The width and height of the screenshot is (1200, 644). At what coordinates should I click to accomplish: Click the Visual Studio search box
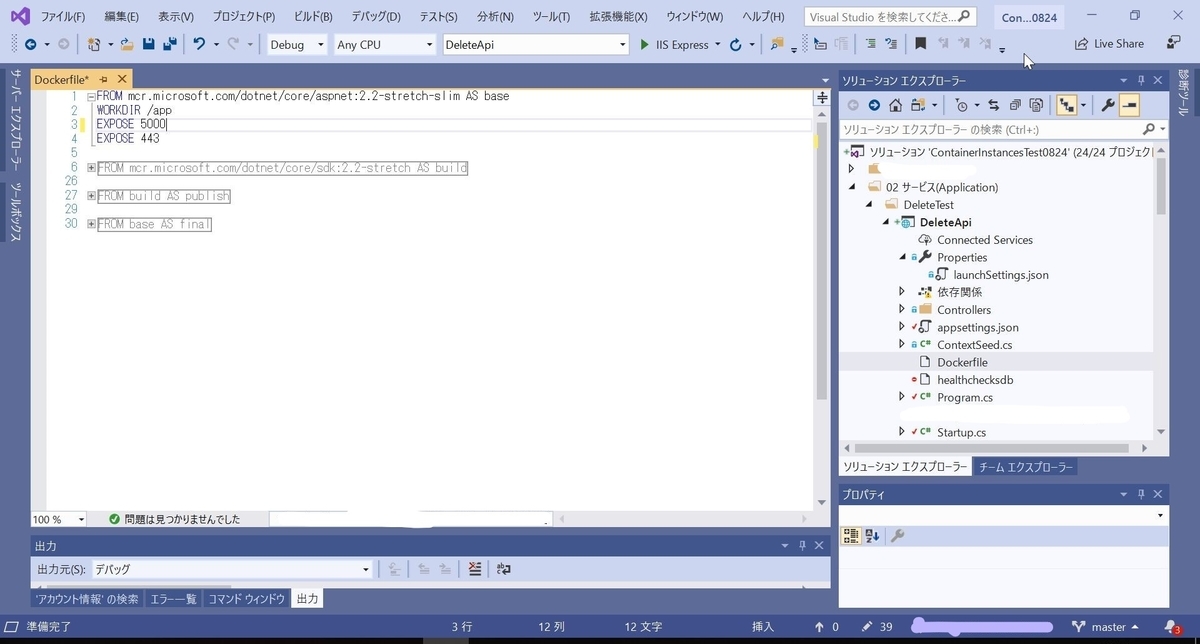point(890,17)
